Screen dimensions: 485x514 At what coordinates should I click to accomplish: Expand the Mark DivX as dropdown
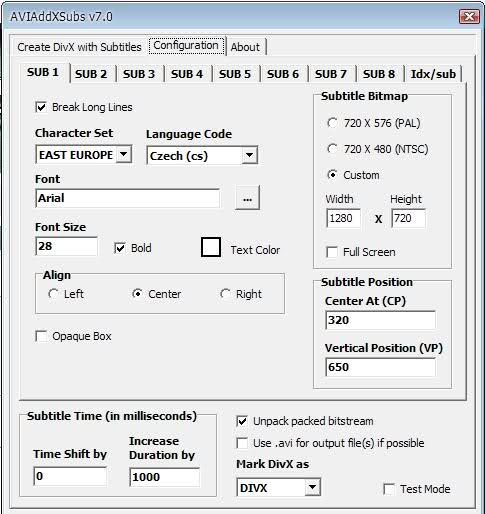click(x=312, y=487)
